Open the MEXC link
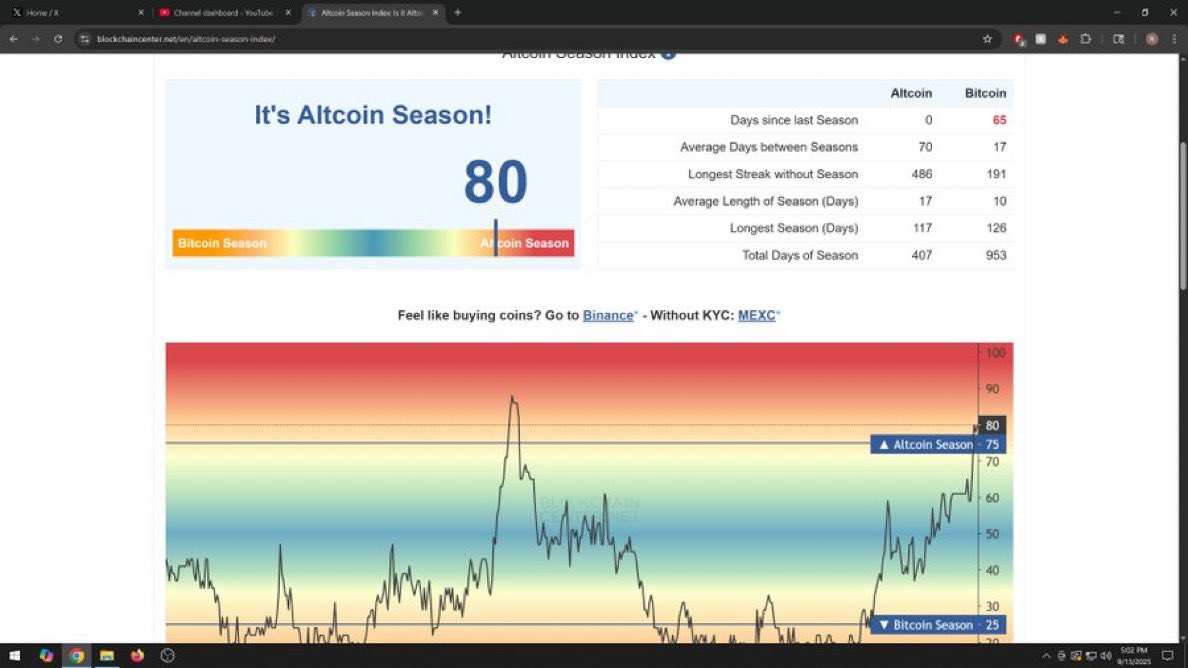The height and width of the screenshot is (668, 1188). (x=756, y=315)
